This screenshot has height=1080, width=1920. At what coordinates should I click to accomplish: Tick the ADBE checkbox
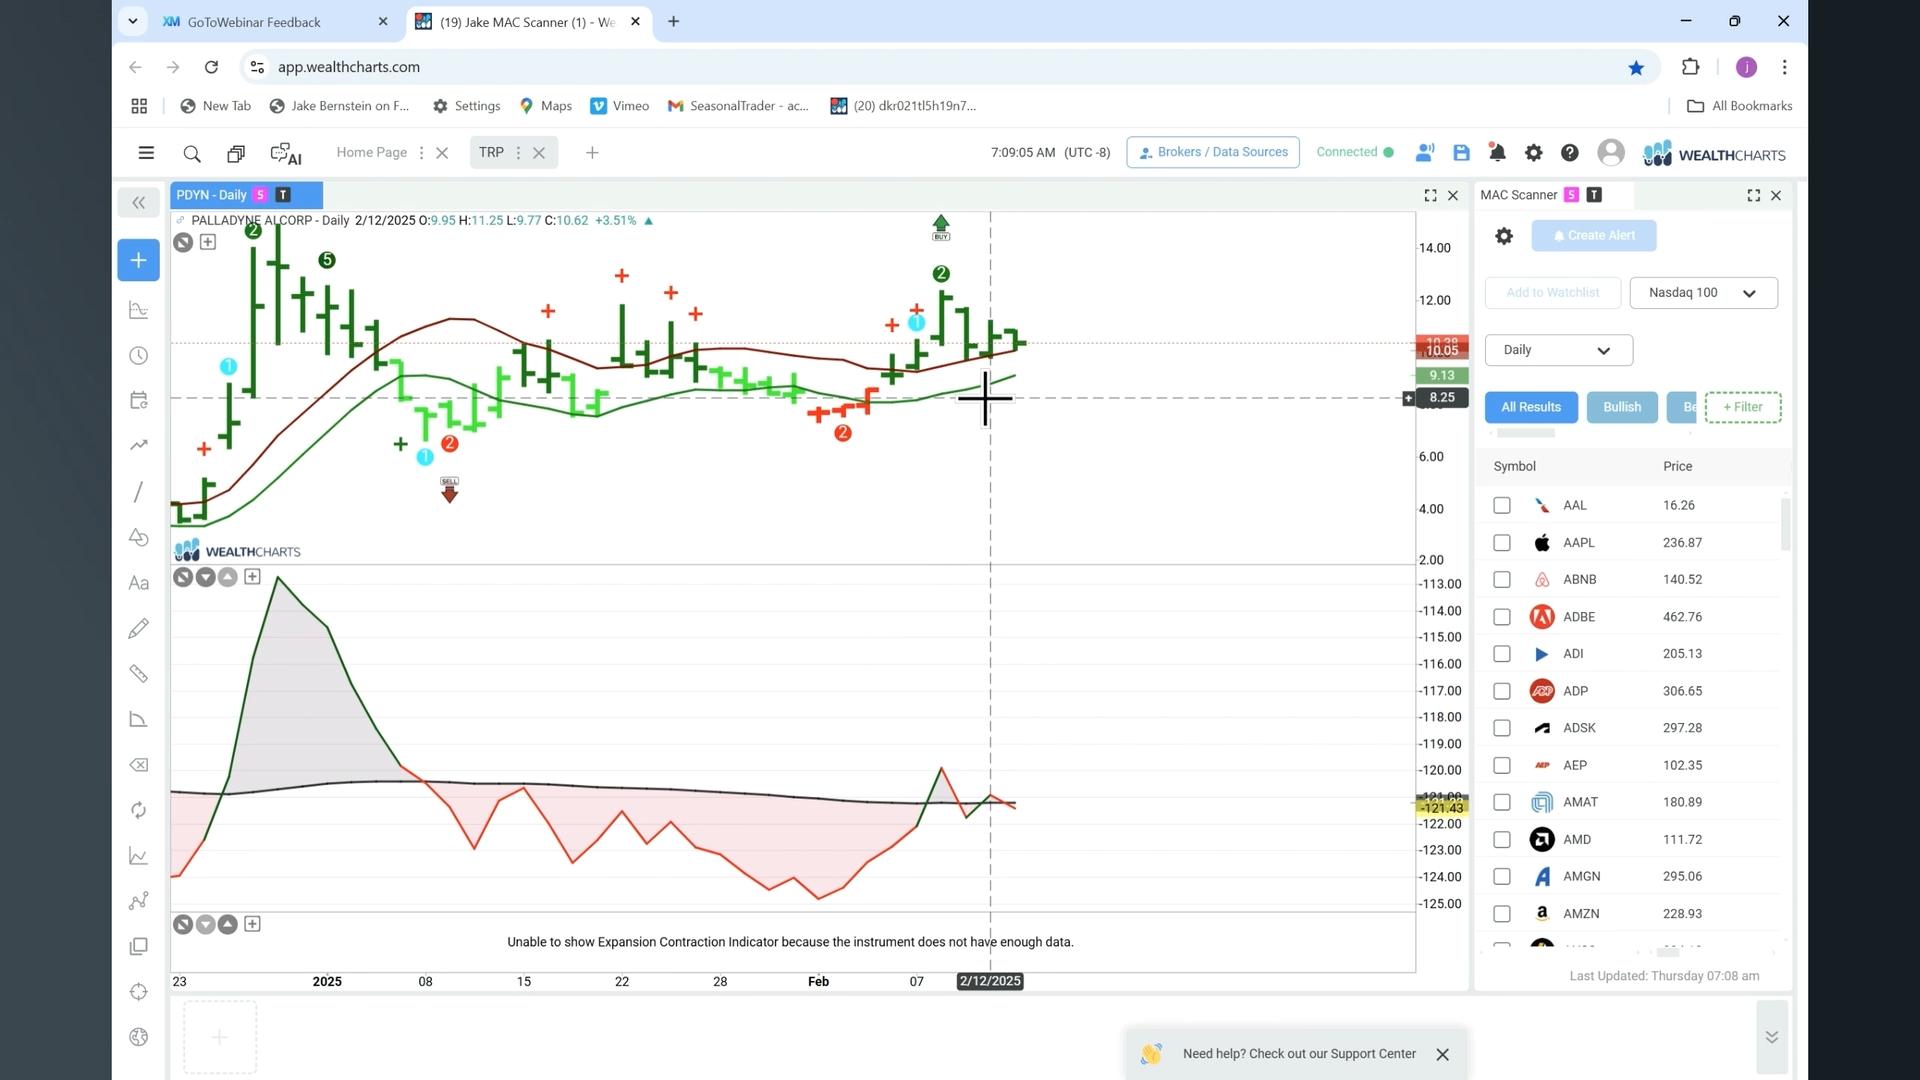(1502, 617)
